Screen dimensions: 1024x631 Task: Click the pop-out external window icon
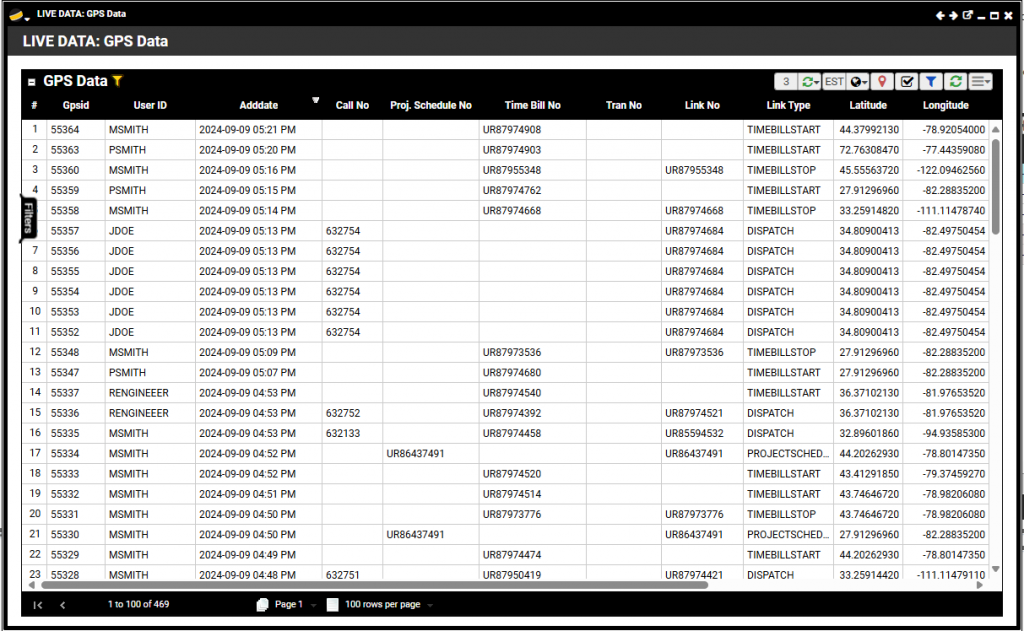click(x=967, y=15)
